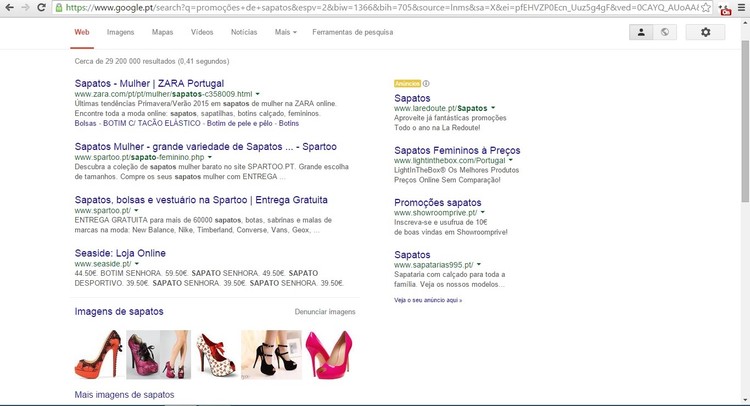This screenshot has height=406, width=750.
Task: Open Promoções sapatos ad
Action: [x=438, y=202]
